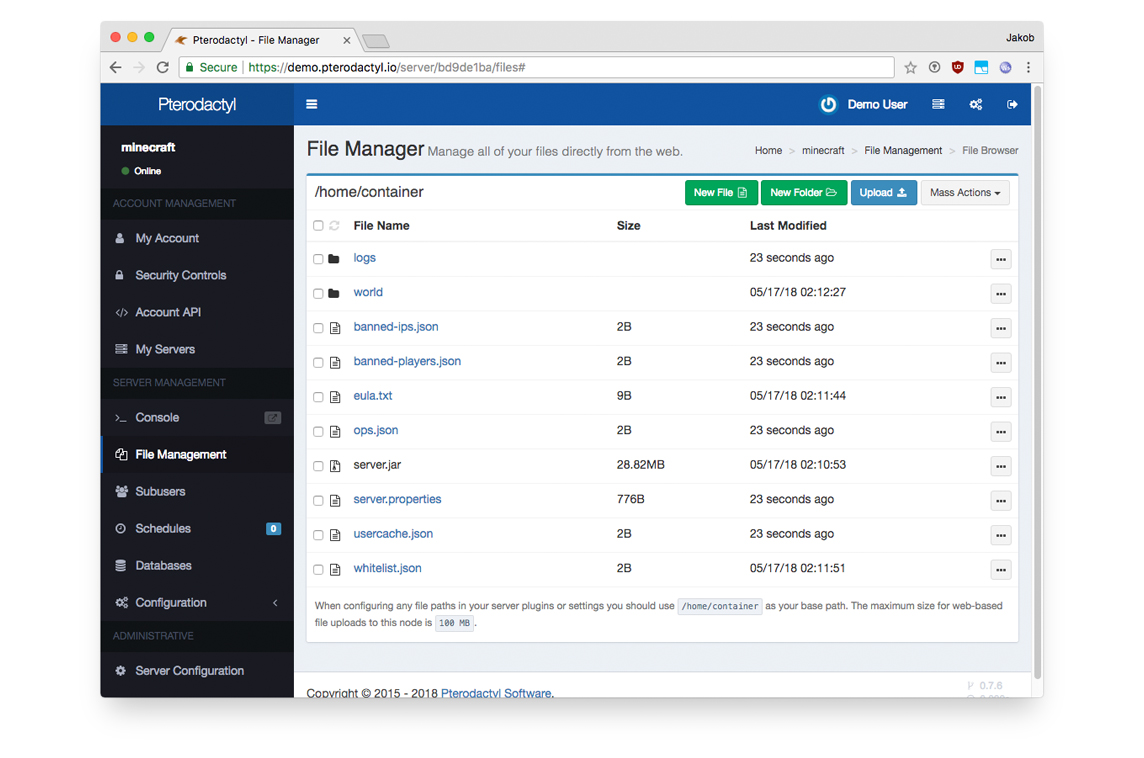The image size is (1144, 758).
Task: Click the Demo User power avatar icon
Action: (828, 104)
